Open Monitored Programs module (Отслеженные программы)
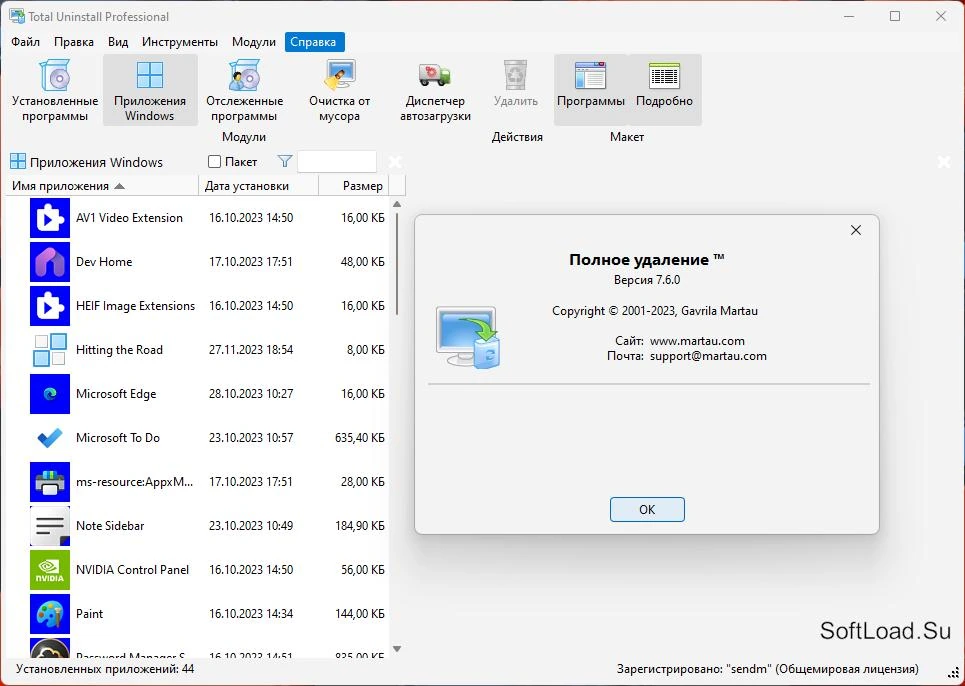This screenshot has height=686, width=965. pos(244,90)
